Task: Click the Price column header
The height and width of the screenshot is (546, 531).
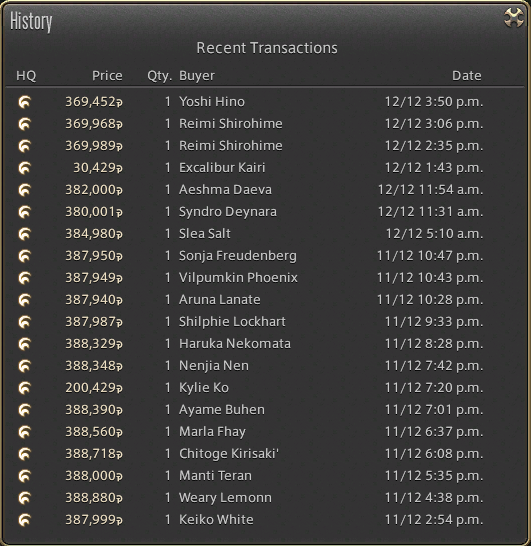Action: [107, 76]
